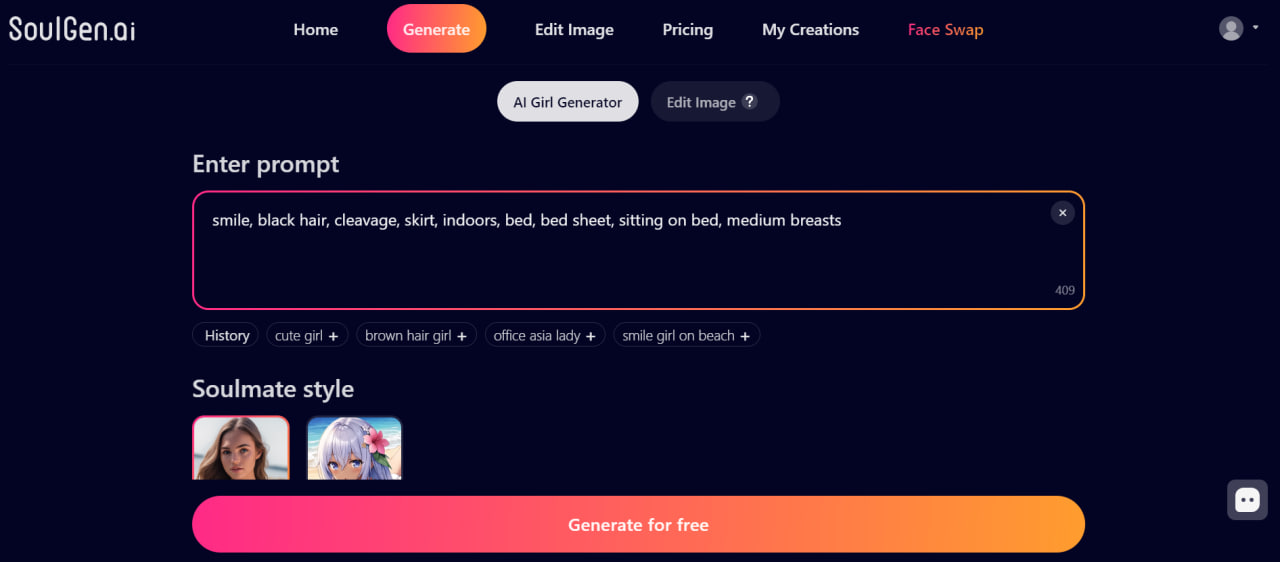Viewport: 1280px width, 562px height.
Task: Open the Home navigation item
Action: coord(316,29)
